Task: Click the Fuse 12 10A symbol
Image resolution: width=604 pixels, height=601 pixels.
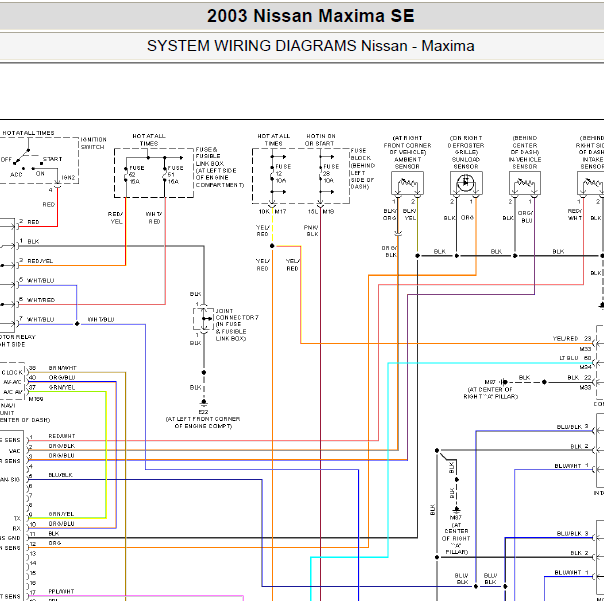Action: pyautogui.click(x=272, y=174)
